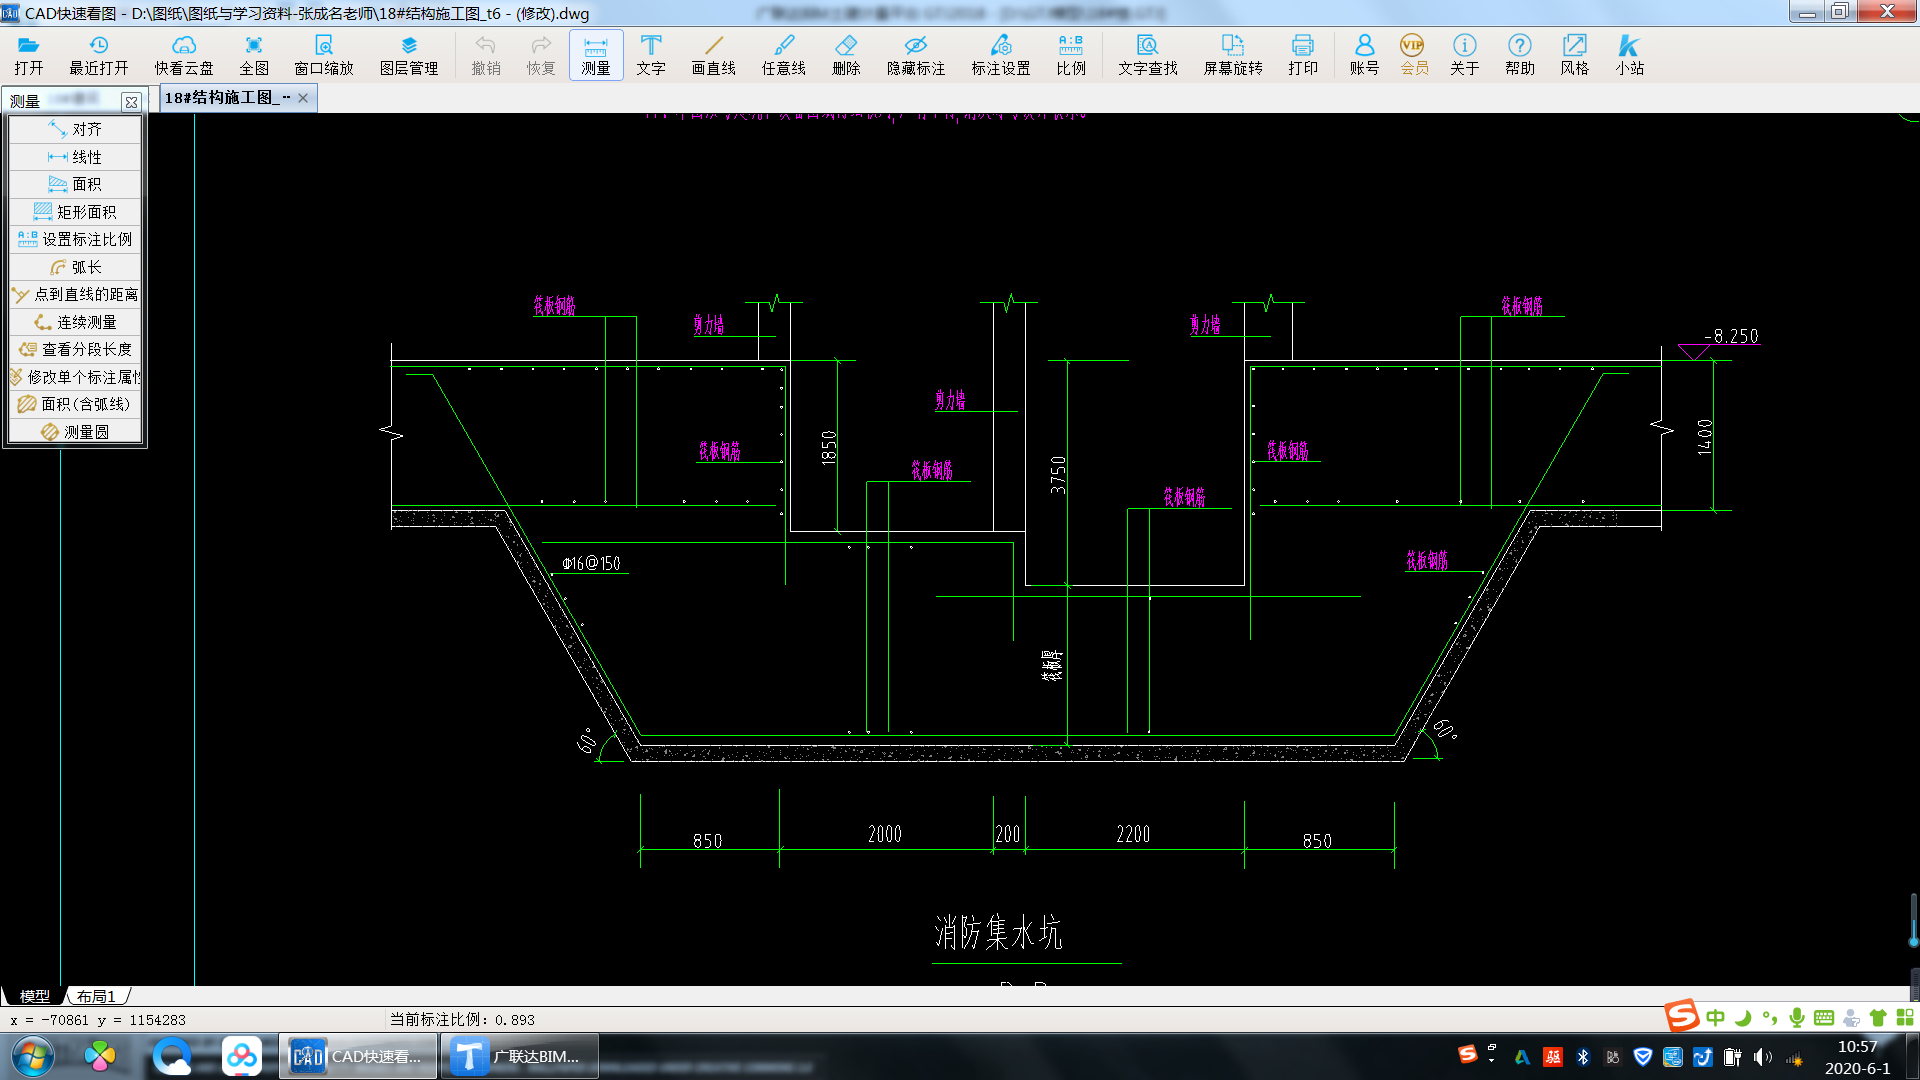Image resolution: width=1920 pixels, height=1080 pixels.
Task: Select 测量圆 circle measurement
Action: pos(75,432)
